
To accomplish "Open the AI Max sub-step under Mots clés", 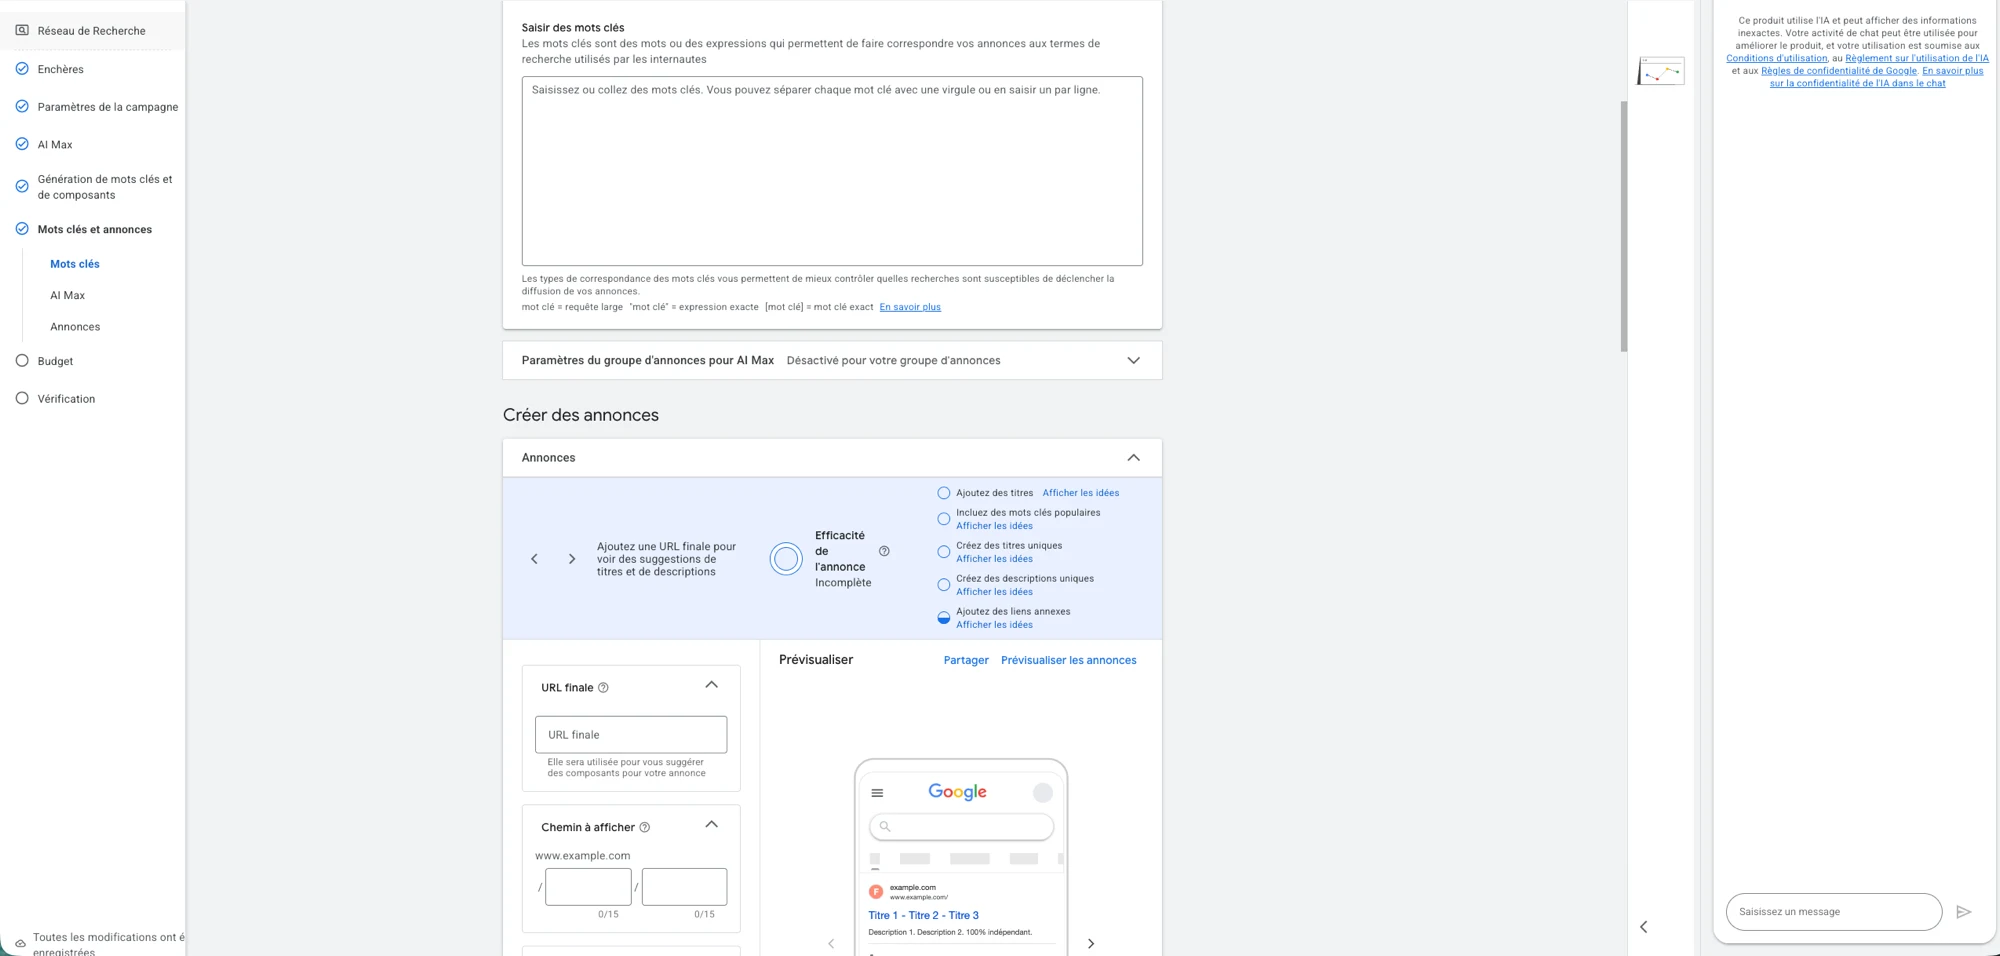I will [68, 295].
